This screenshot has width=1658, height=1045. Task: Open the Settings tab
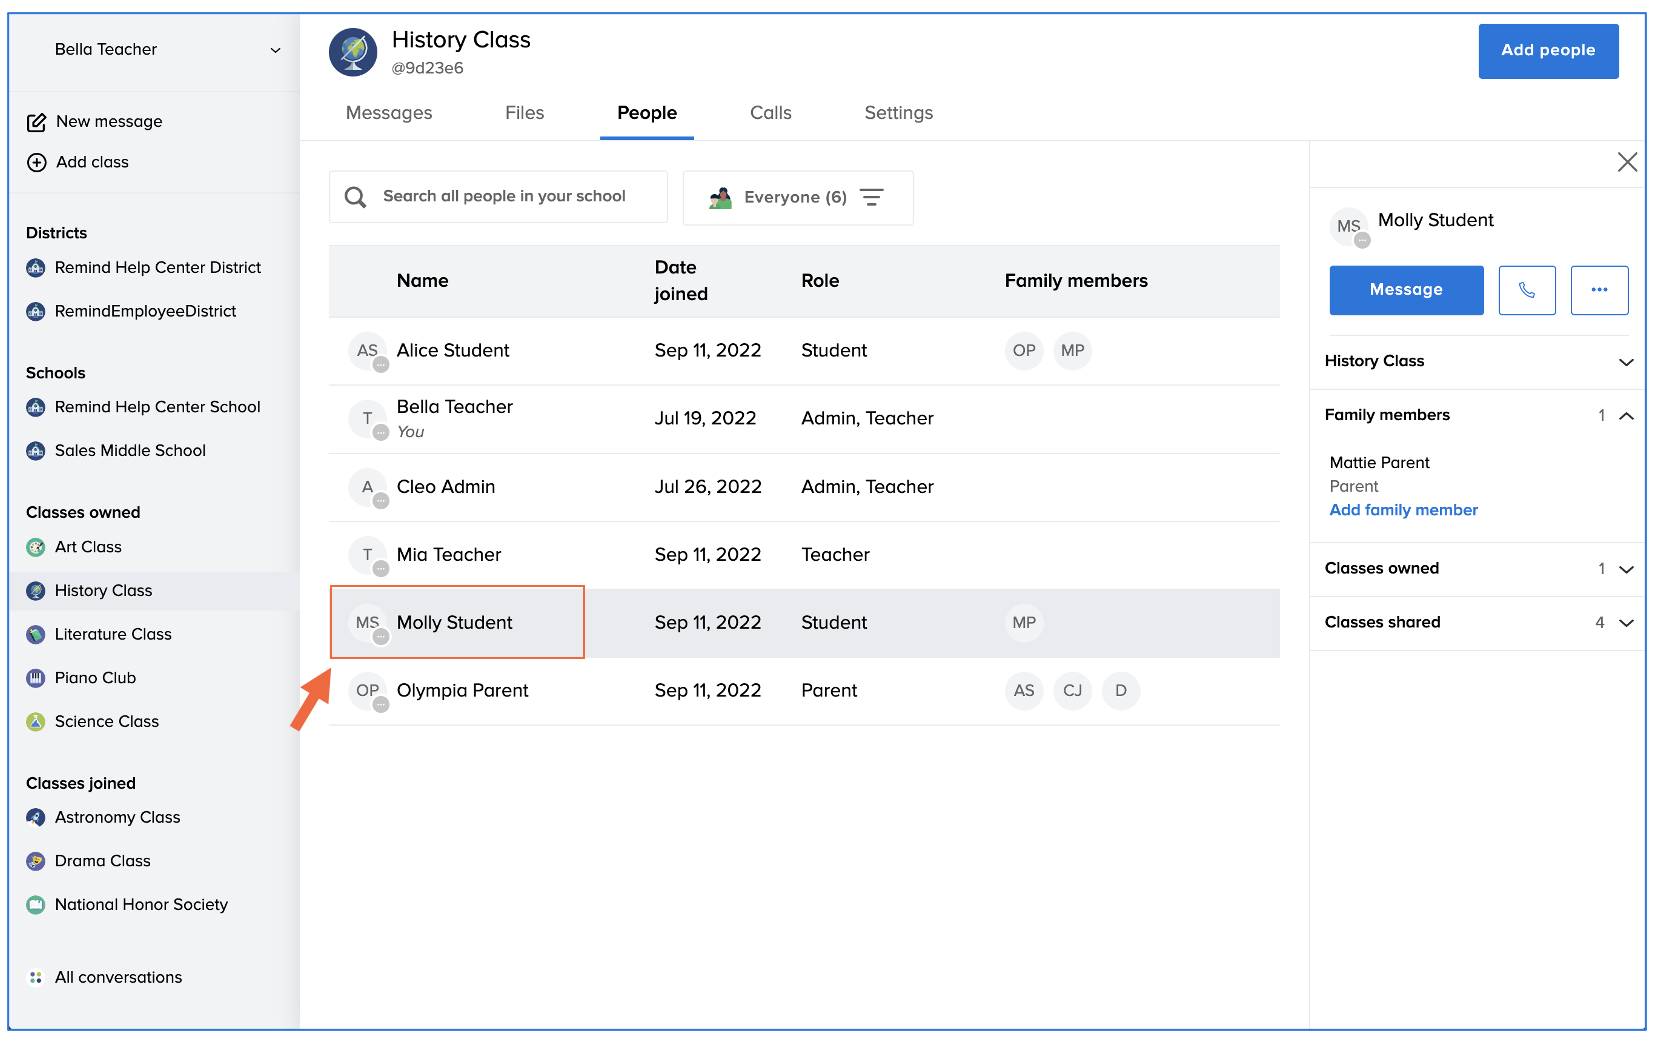tap(898, 113)
